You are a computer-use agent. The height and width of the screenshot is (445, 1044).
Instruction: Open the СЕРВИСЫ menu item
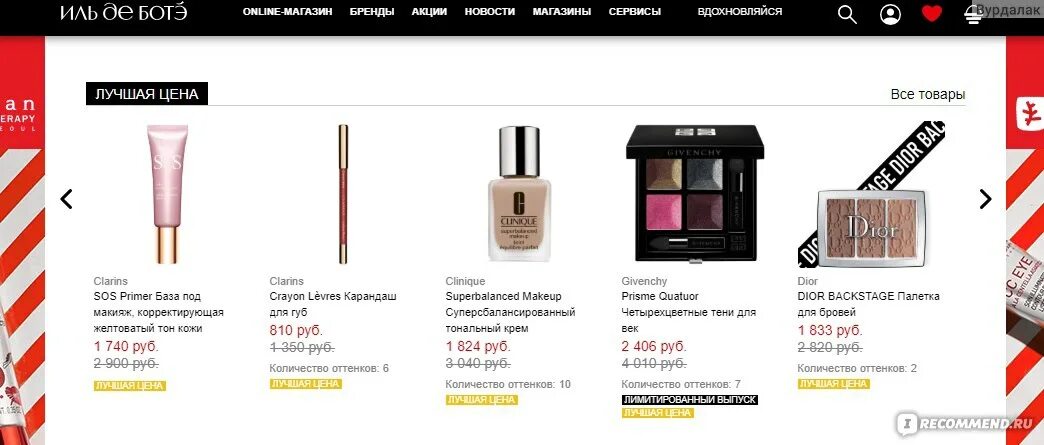tap(635, 11)
